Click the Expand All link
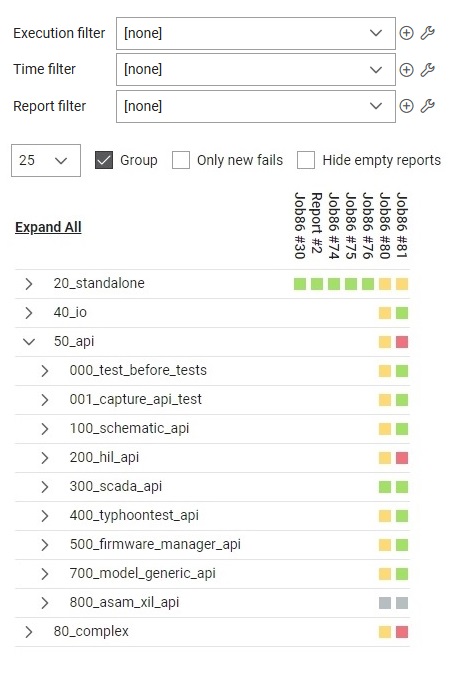 (48, 227)
